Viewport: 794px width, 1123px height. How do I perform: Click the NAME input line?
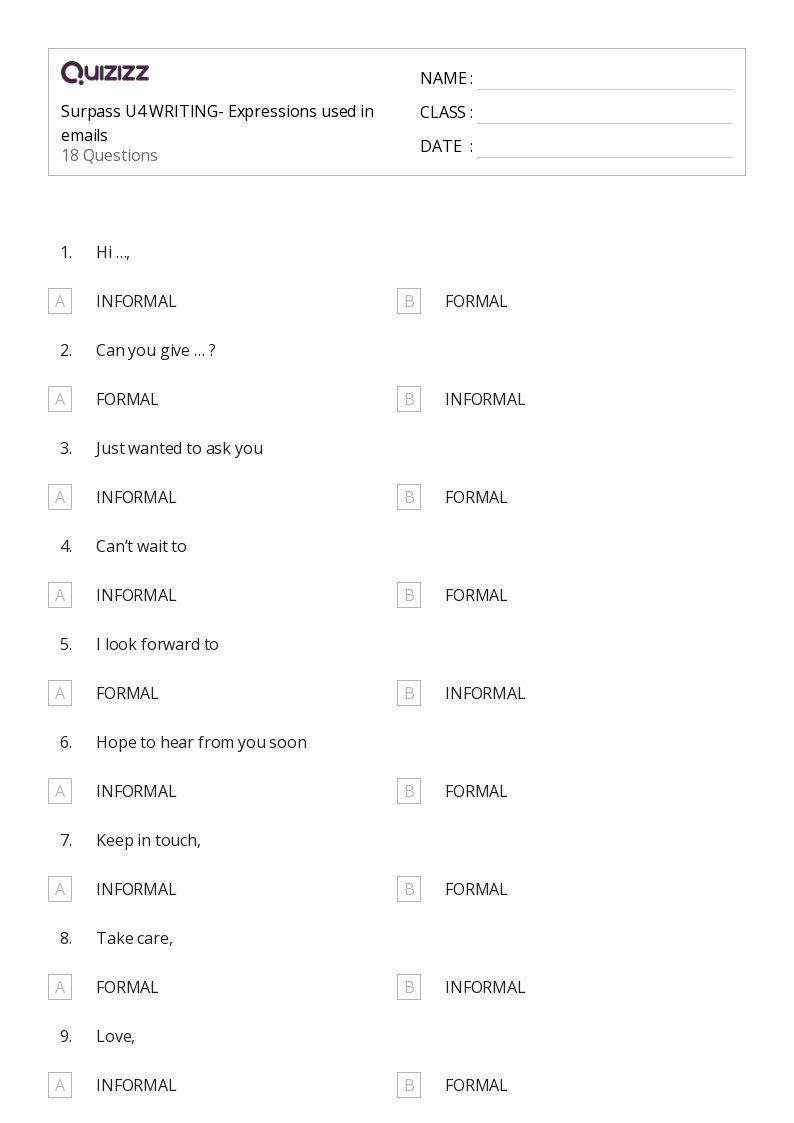[x=604, y=79]
